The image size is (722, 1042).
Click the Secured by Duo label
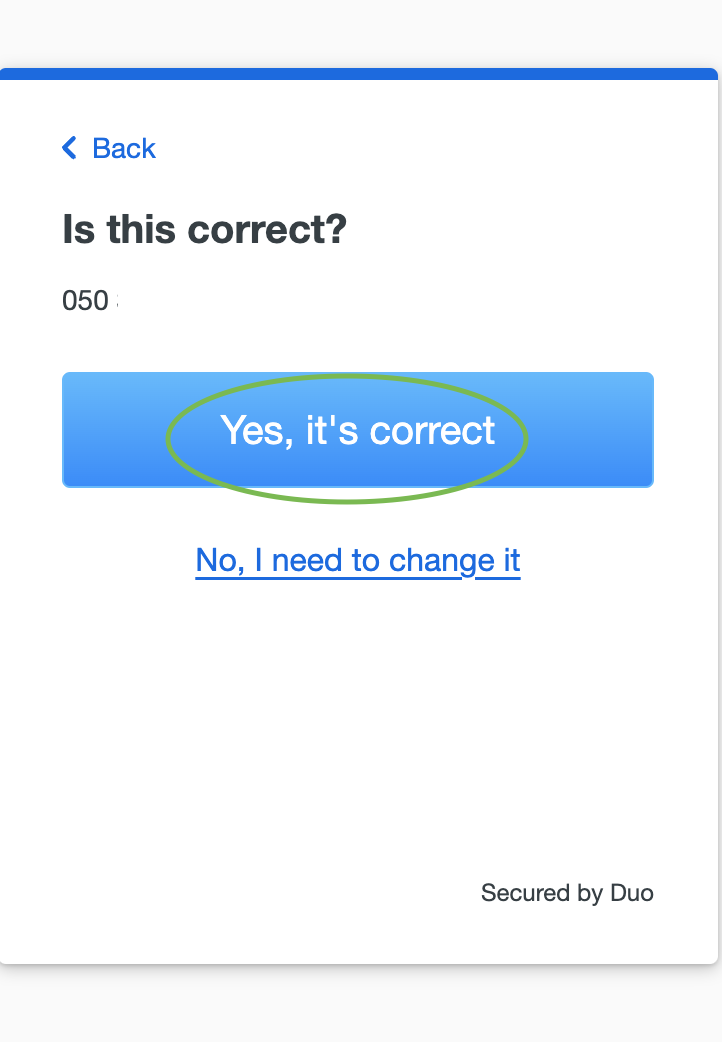point(567,893)
